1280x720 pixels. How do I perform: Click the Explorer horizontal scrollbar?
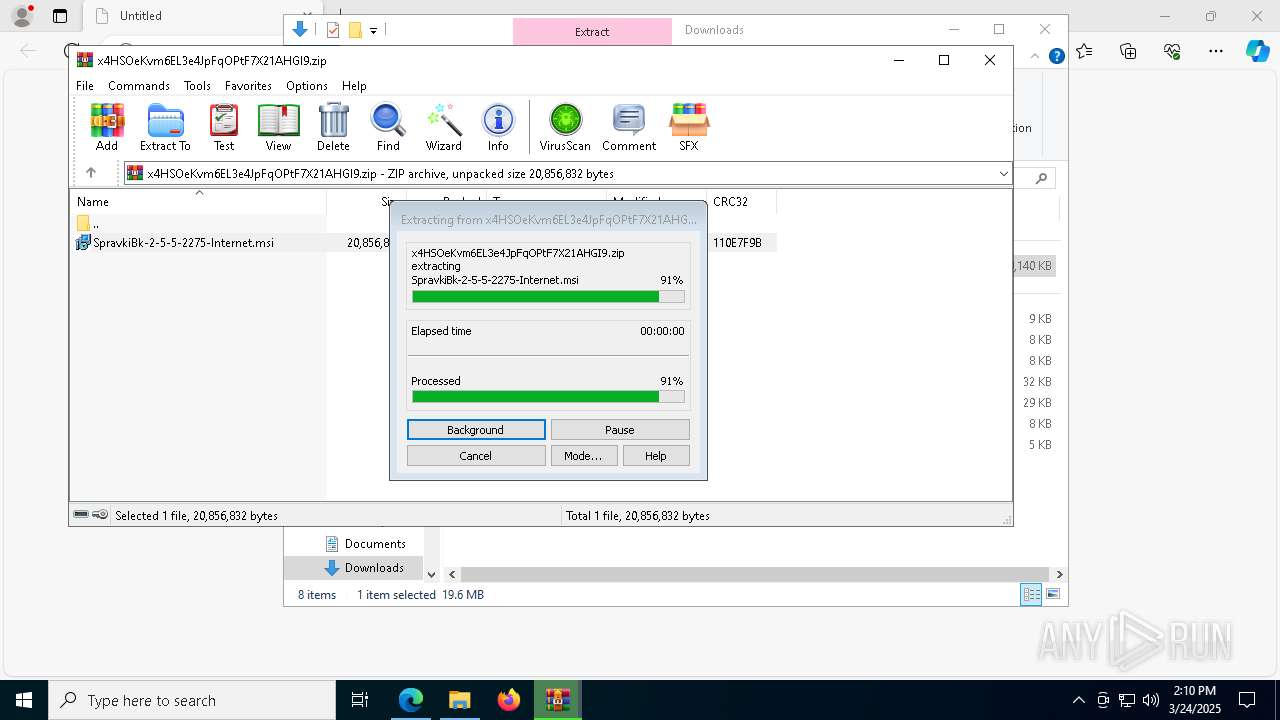755,575
